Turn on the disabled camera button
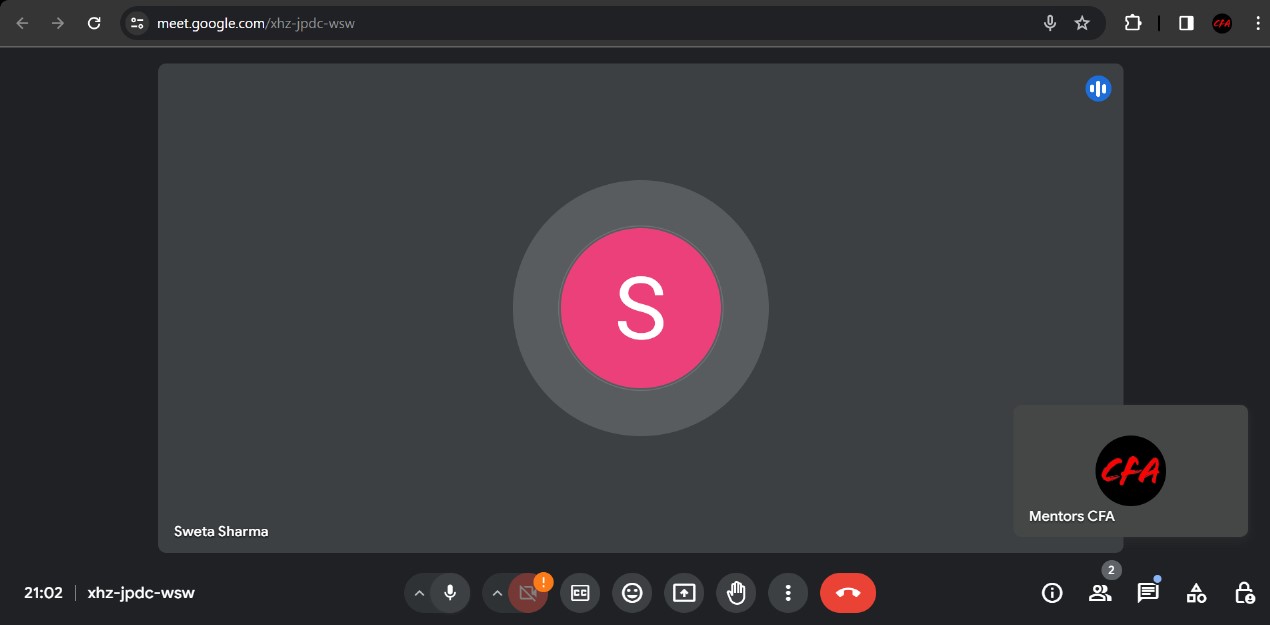 click(x=528, y=593)
